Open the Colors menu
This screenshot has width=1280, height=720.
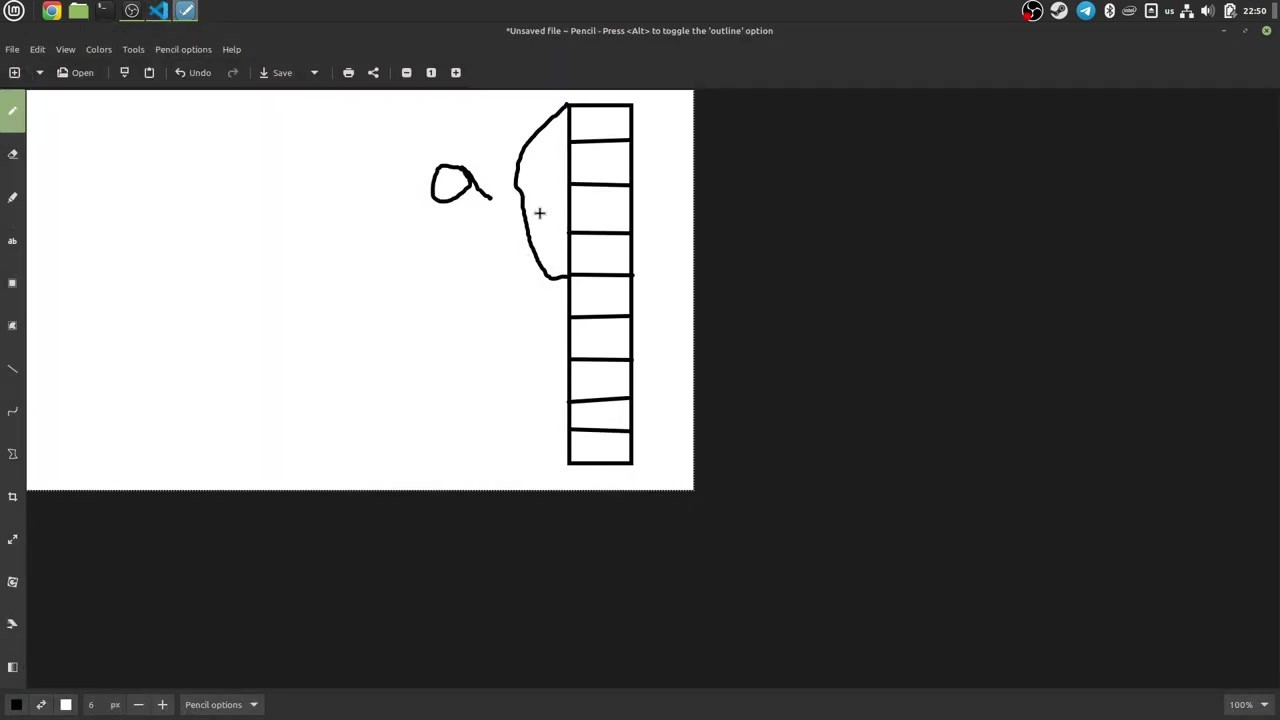coord(98,49)
